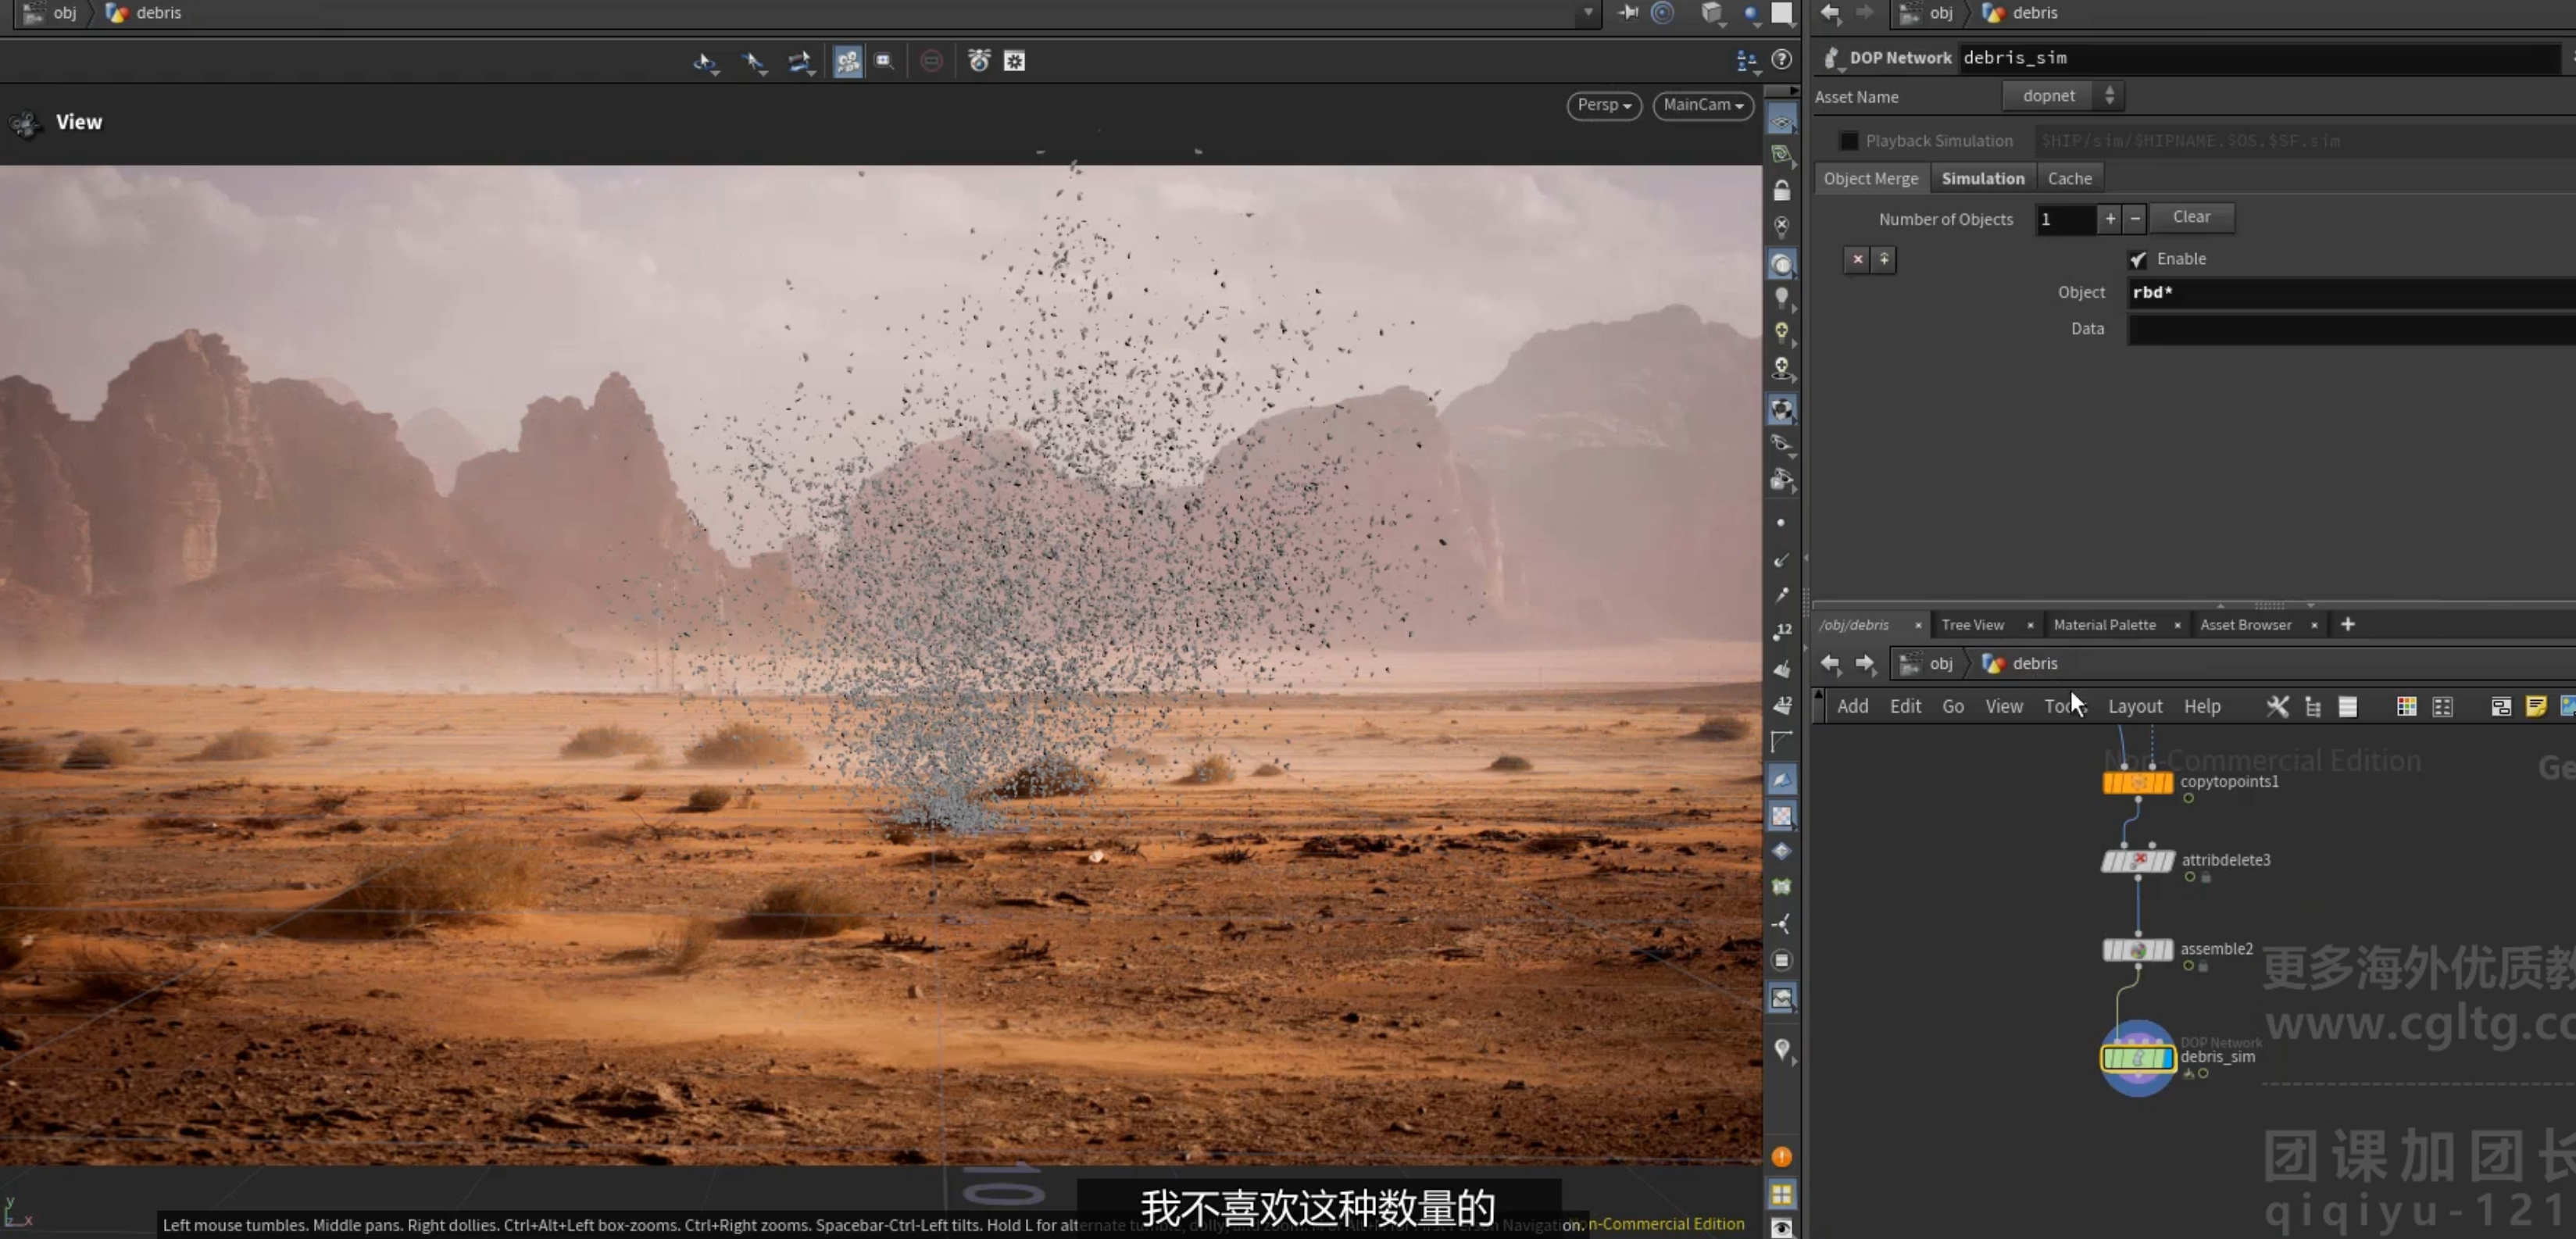Open the Edit menu in network editor
The width and height of the screenshot is (2576, 1239).
[1905, 707]
